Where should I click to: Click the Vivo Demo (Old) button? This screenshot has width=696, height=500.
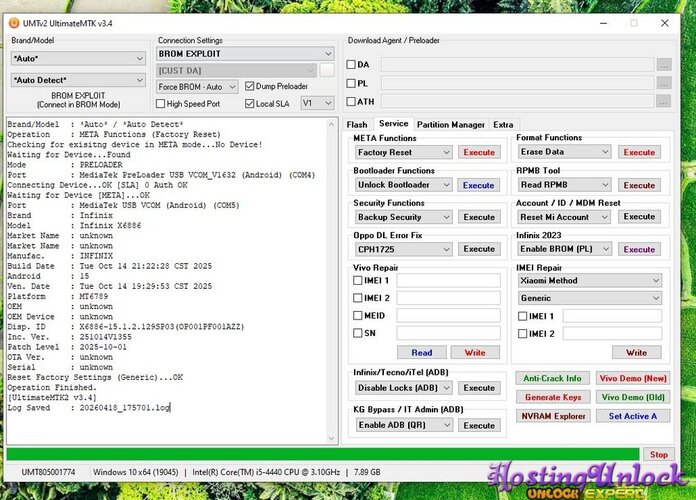(633, 397)
